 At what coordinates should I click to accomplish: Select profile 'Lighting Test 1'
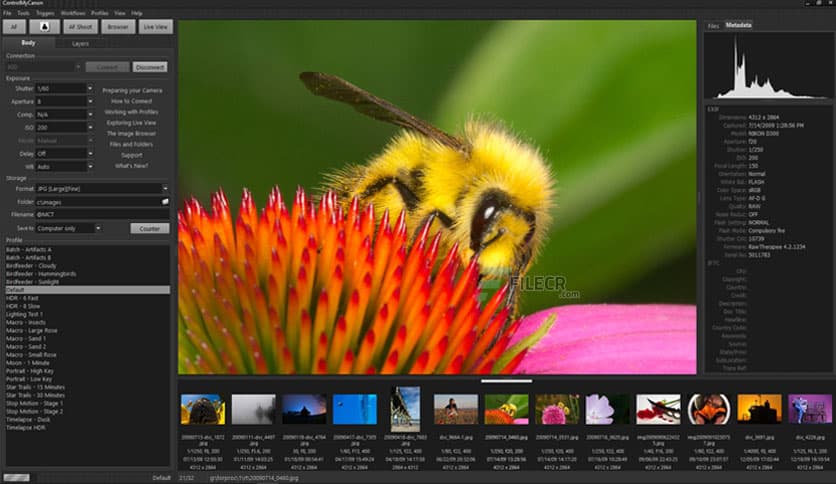[25, 314]
